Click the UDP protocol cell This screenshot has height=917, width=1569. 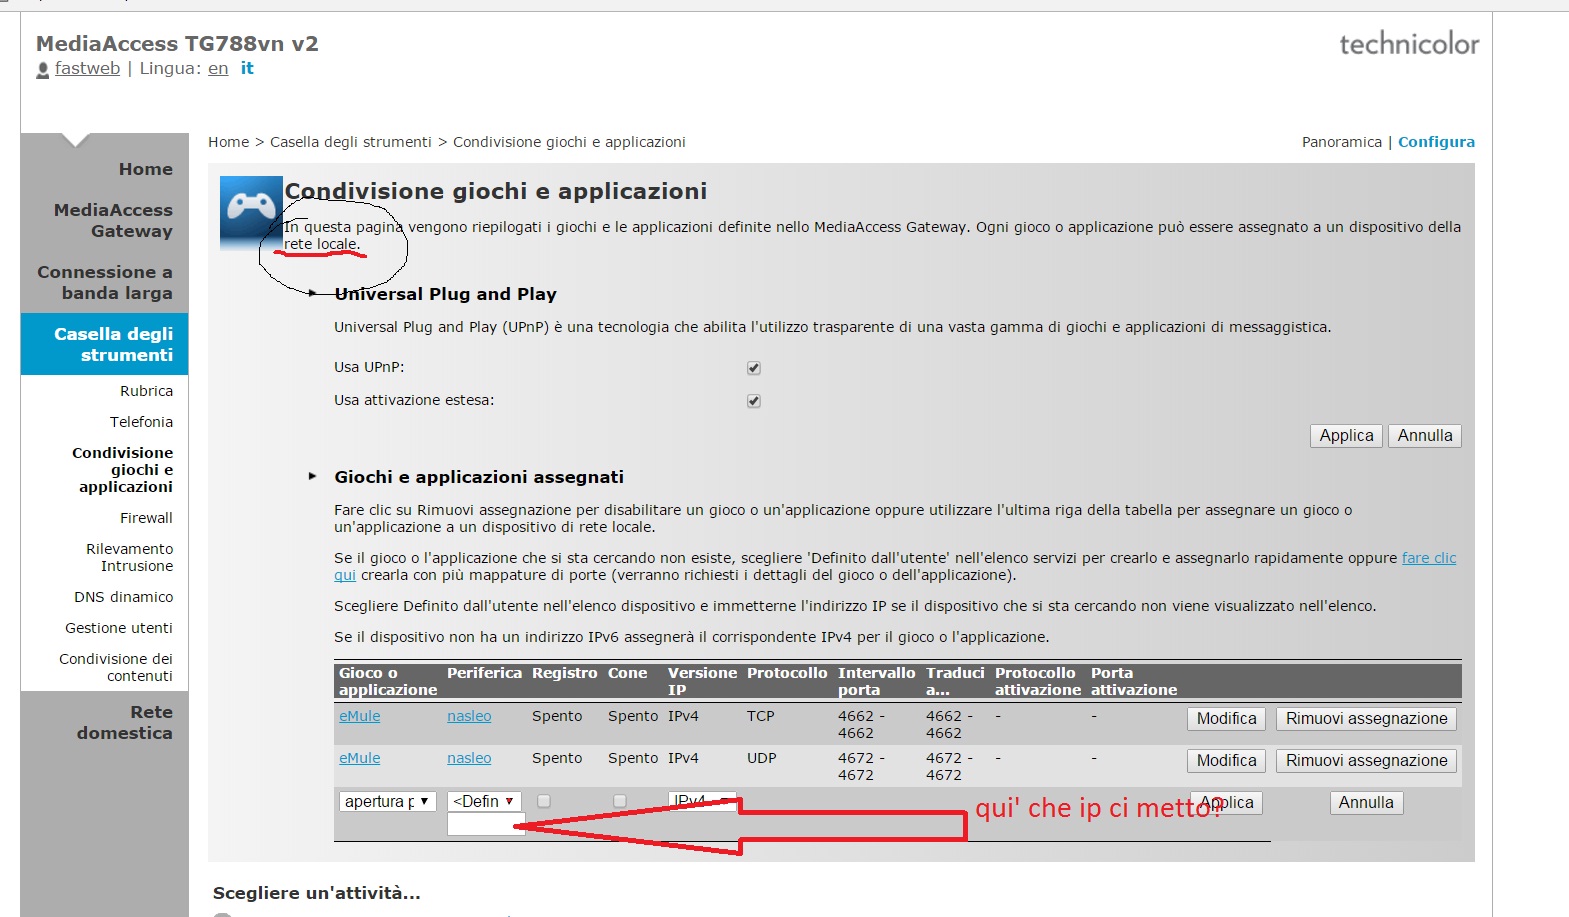tap(761, 758)
